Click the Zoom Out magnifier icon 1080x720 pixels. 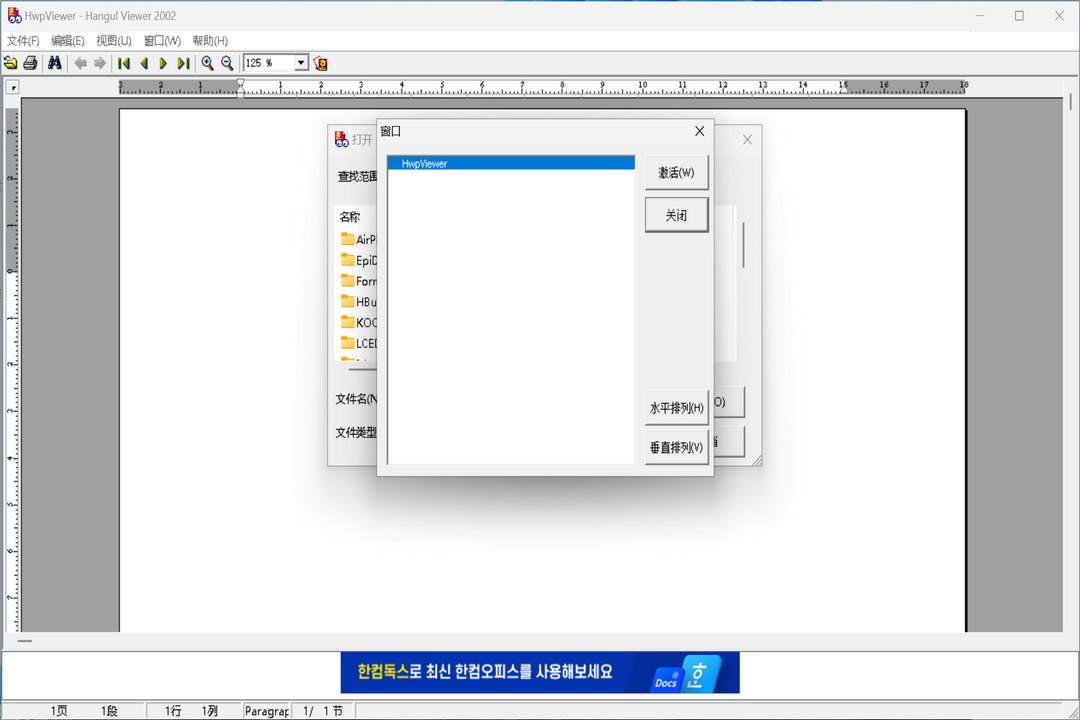click(227, 62)
